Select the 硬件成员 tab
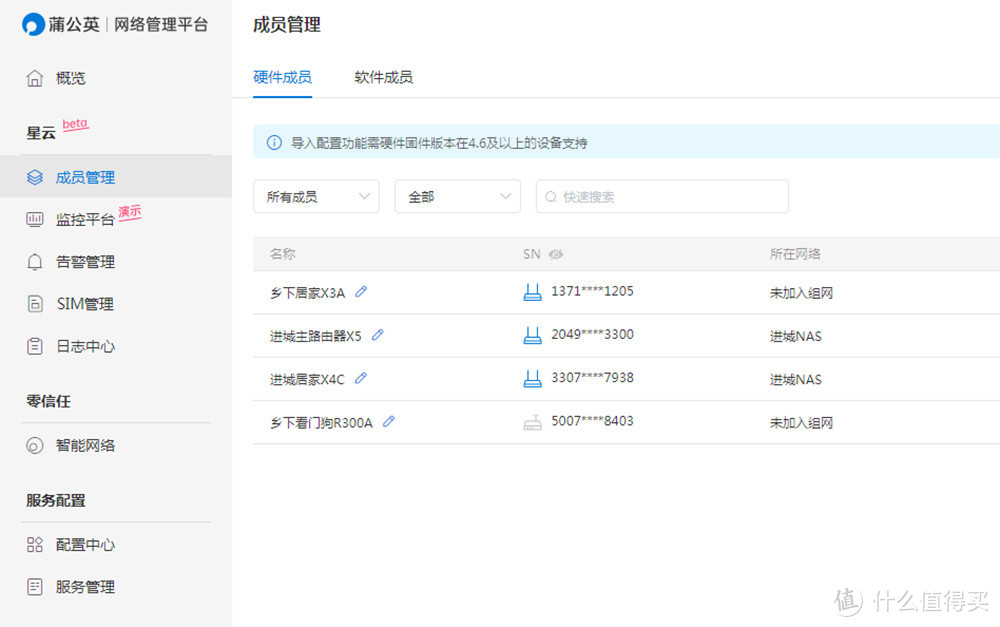The image size is (1000, 627). point(283,76)
